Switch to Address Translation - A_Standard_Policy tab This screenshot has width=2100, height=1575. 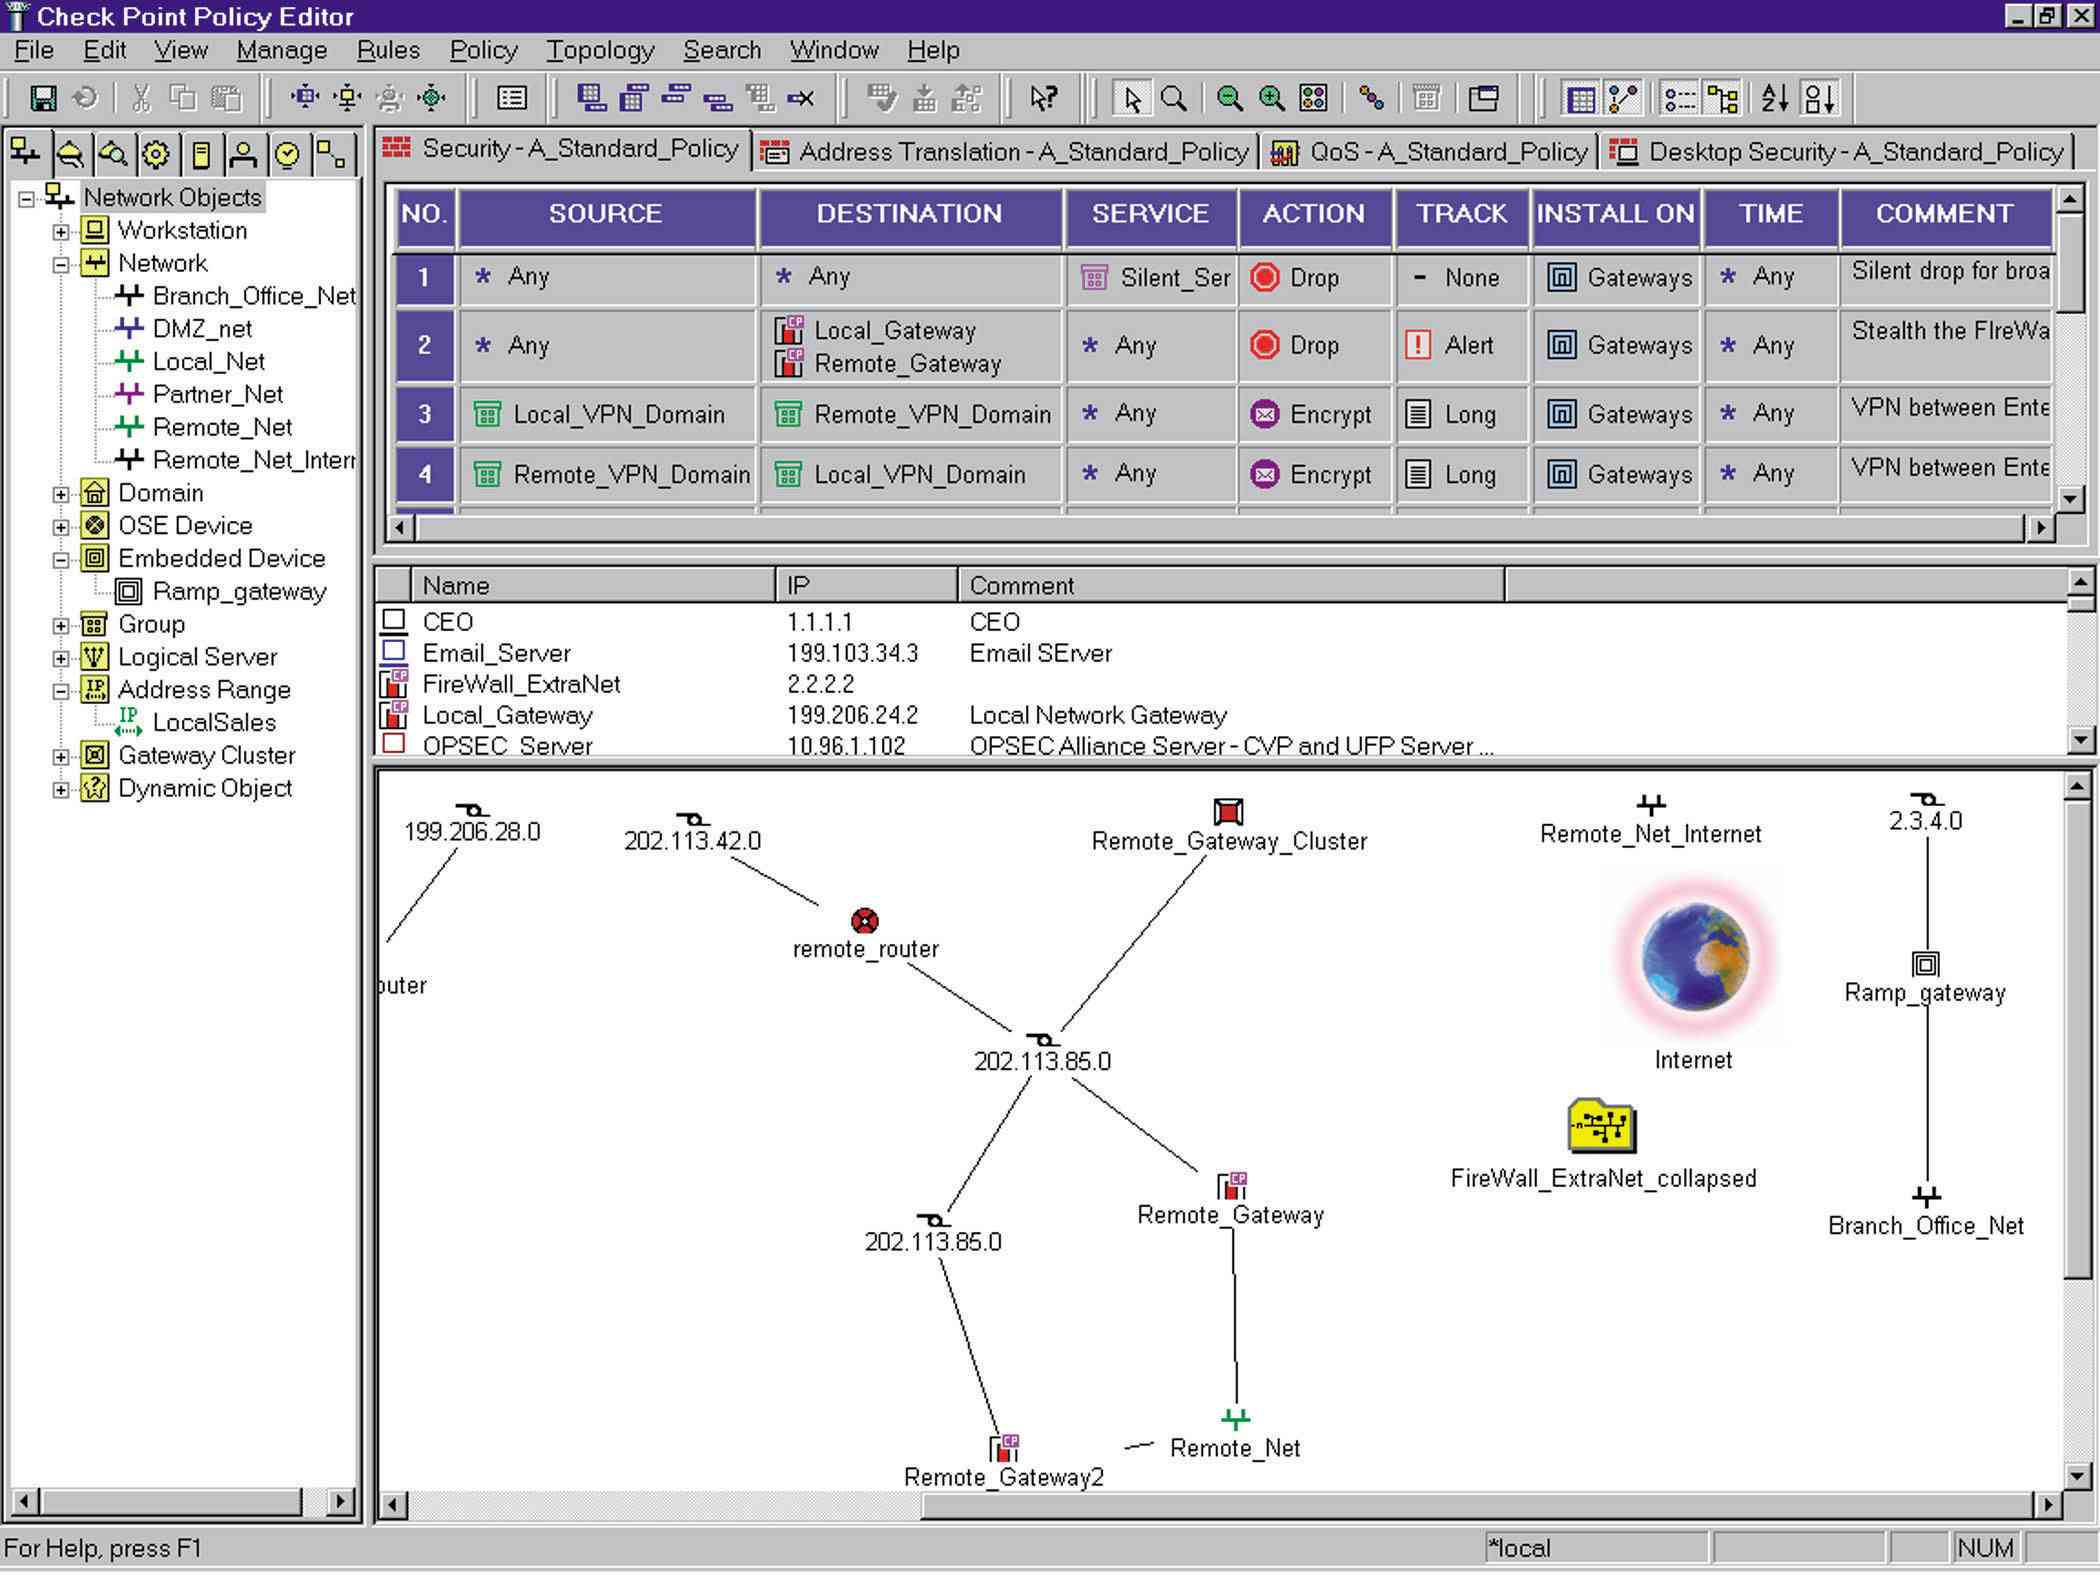click(x=1004, y=152)
